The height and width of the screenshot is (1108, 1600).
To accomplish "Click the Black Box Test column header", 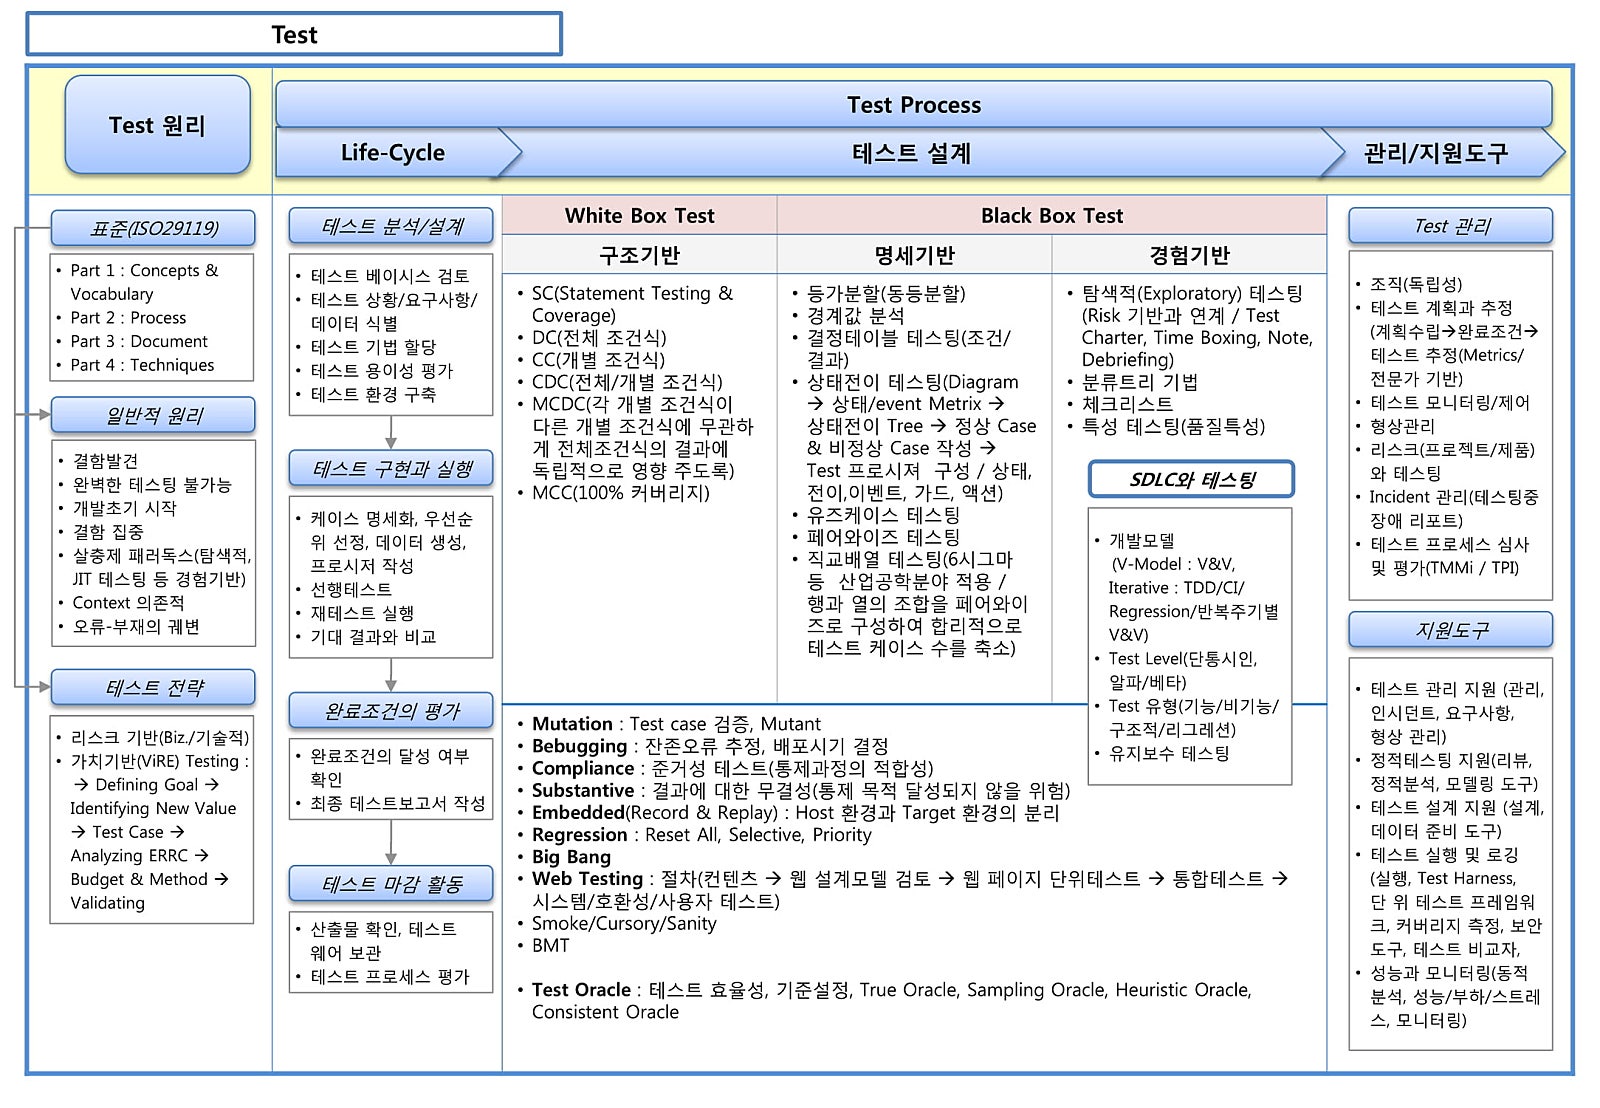I will tap(1051, 216).
